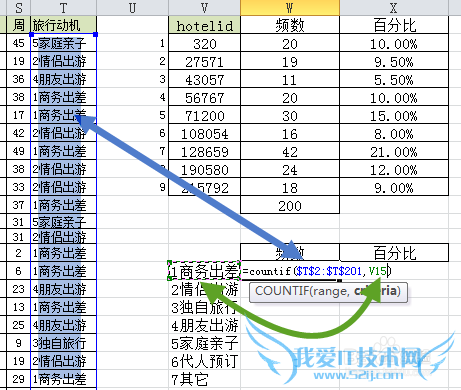Select hotelid cell 128659
This screenshot has width=461, height=390.
[204, 151]
